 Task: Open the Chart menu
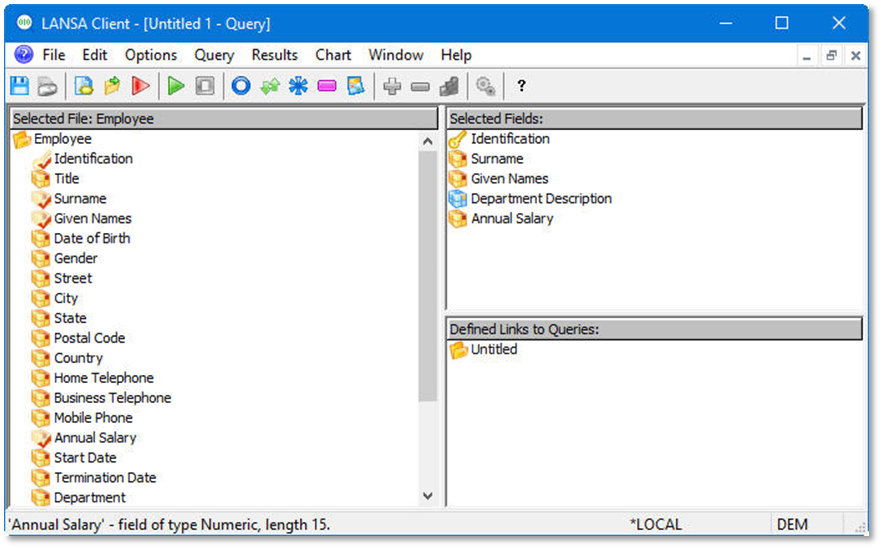tap(333, 55)
